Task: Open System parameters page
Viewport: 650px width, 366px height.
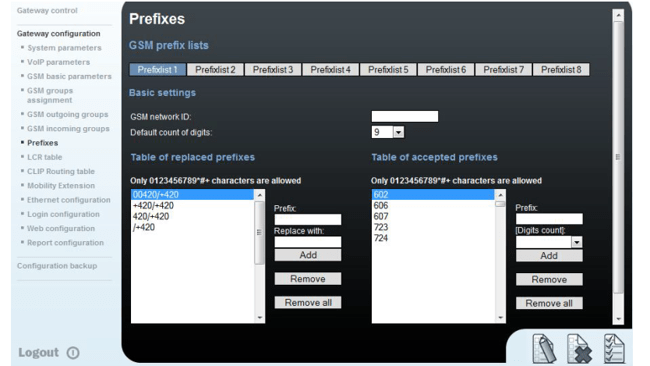Action: point(64,48)
